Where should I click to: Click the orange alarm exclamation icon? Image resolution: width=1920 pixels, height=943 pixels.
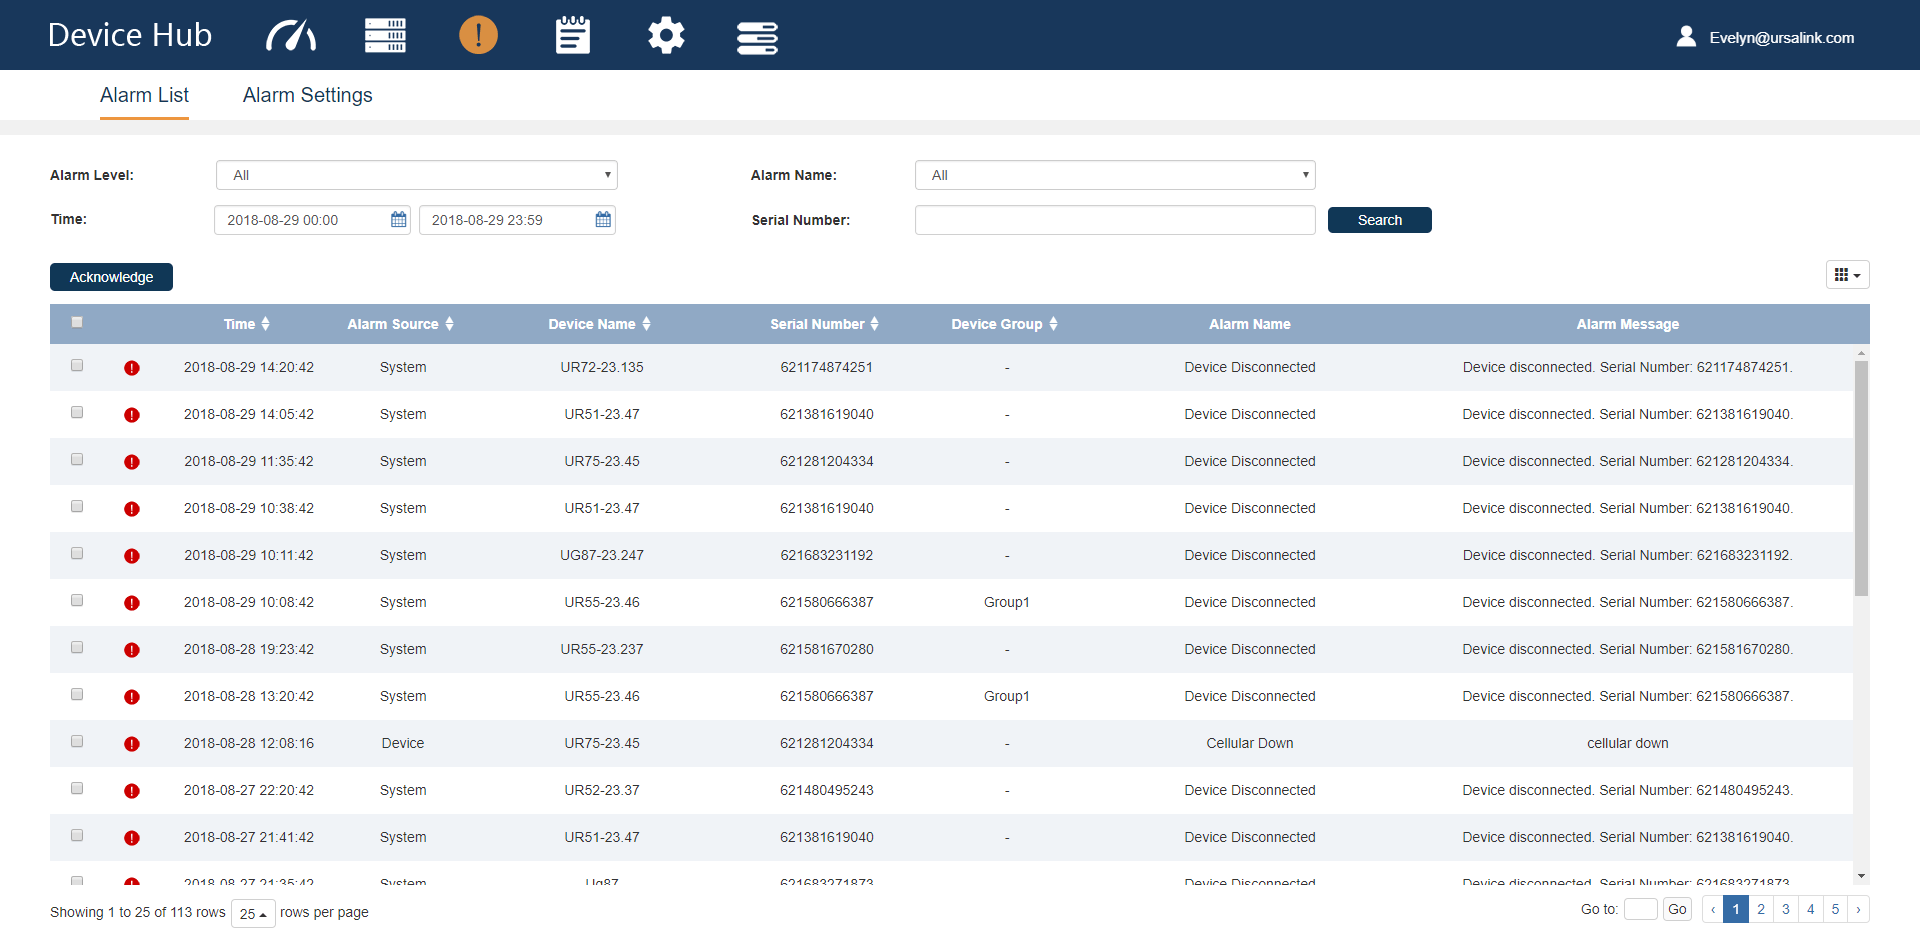click(478, 36)
